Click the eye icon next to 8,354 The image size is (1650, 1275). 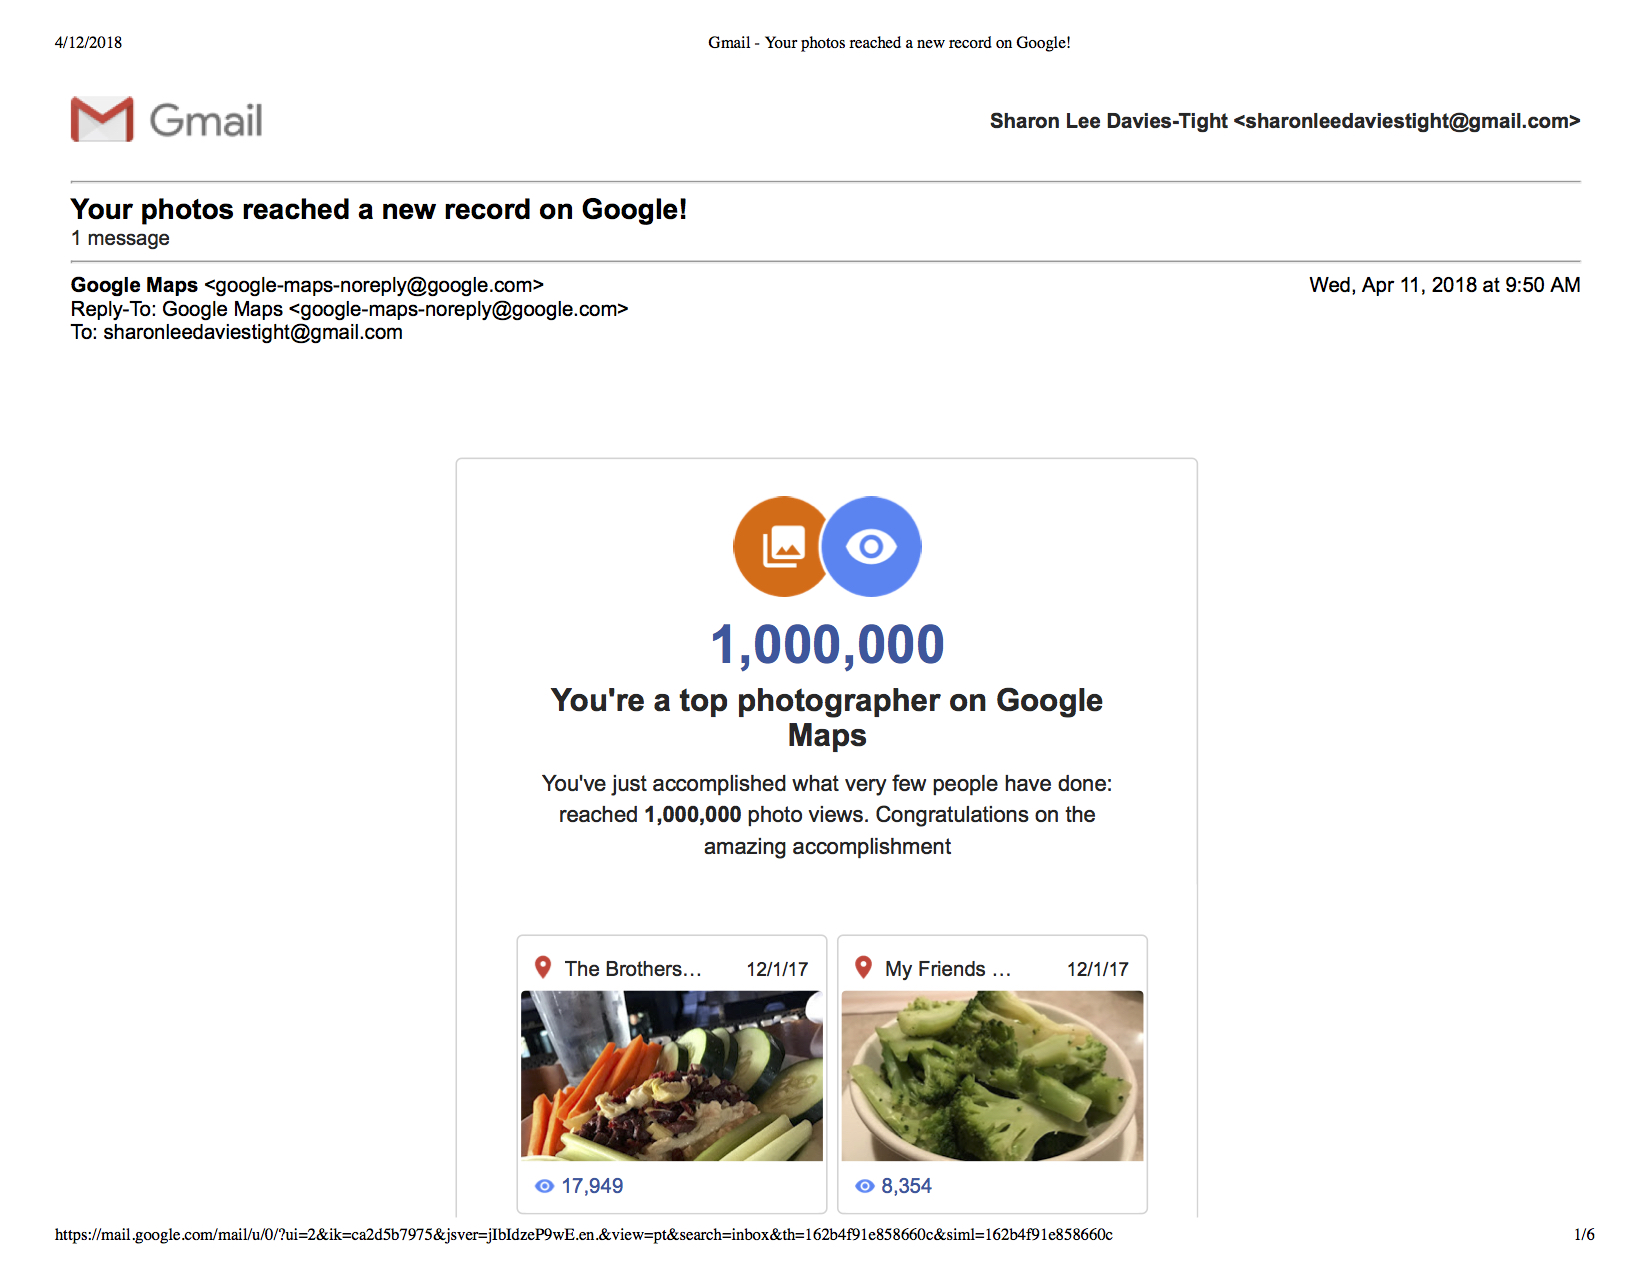pos(865,1186)
